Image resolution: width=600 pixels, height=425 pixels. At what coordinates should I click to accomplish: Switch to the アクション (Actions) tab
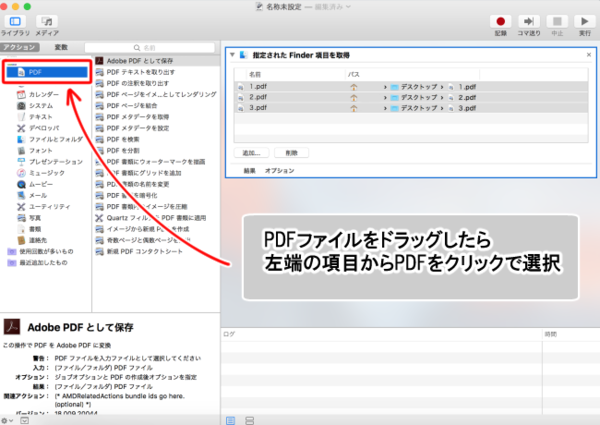(x=19, y=46)
